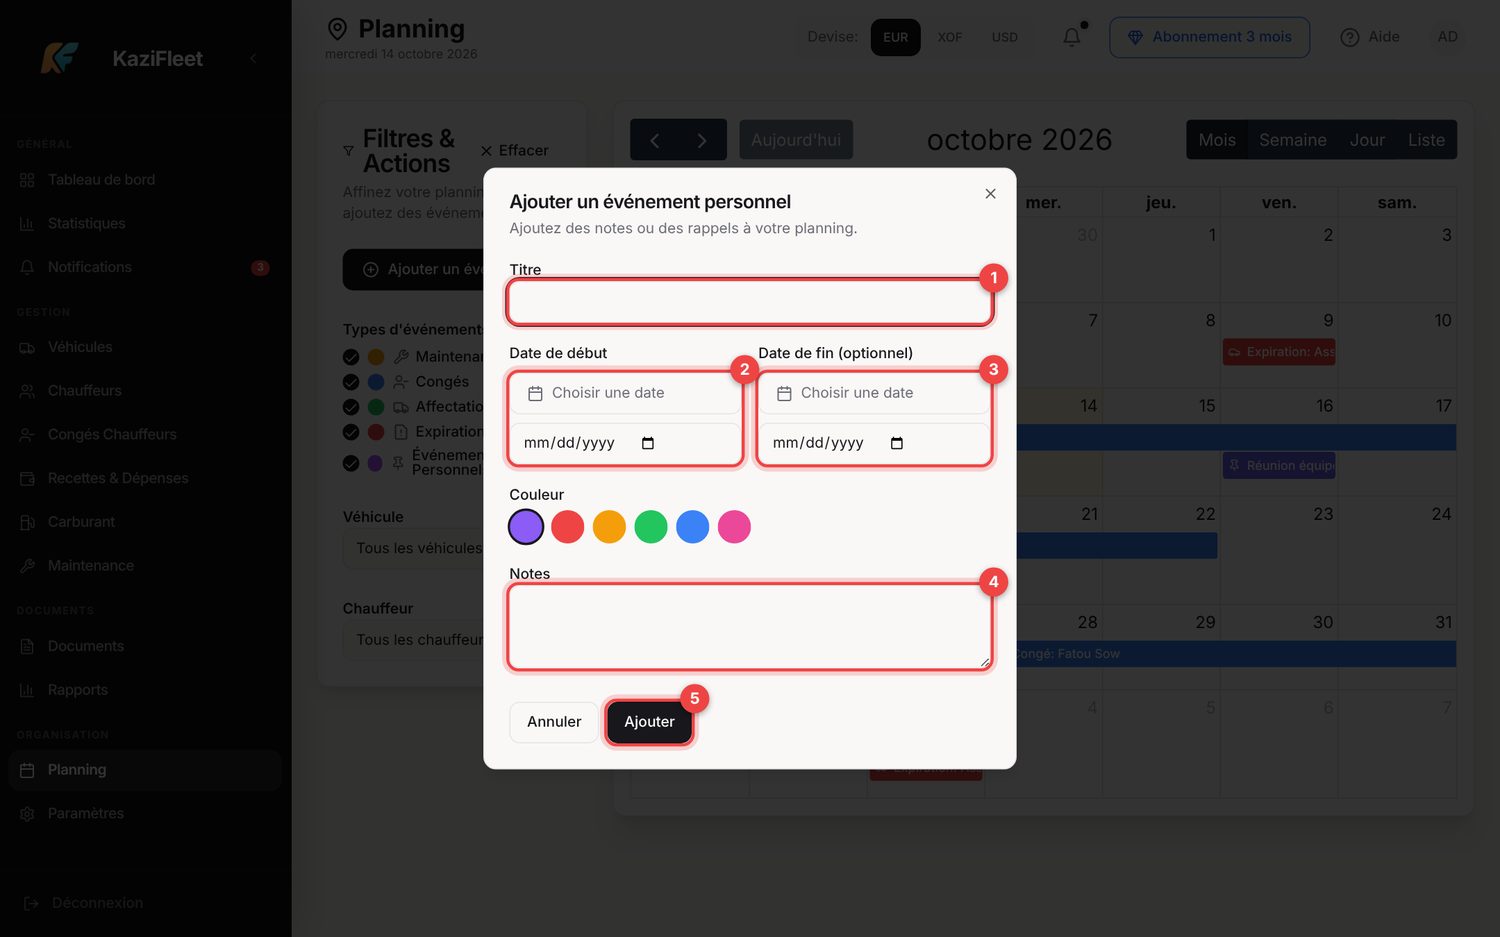The image size is (1500, 937).
Task: Open Expiration event on October 9
Action: (x=1279, y=352)
